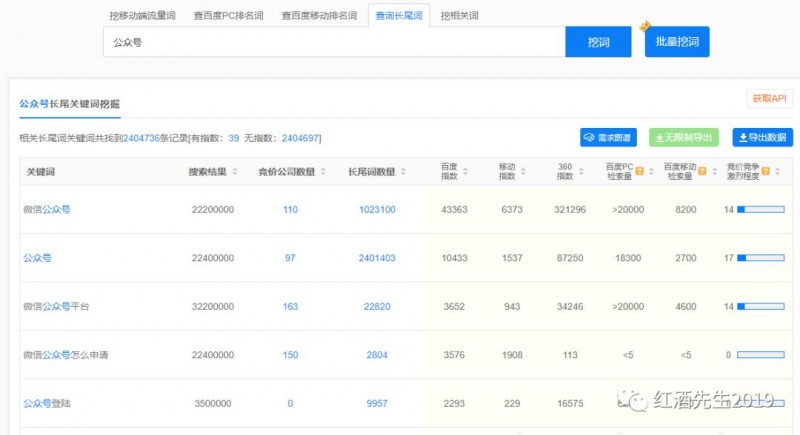Open keyword link 公众号 in table
The width and height of the screenshot is (800, 435).
click(x=37, y=258)
